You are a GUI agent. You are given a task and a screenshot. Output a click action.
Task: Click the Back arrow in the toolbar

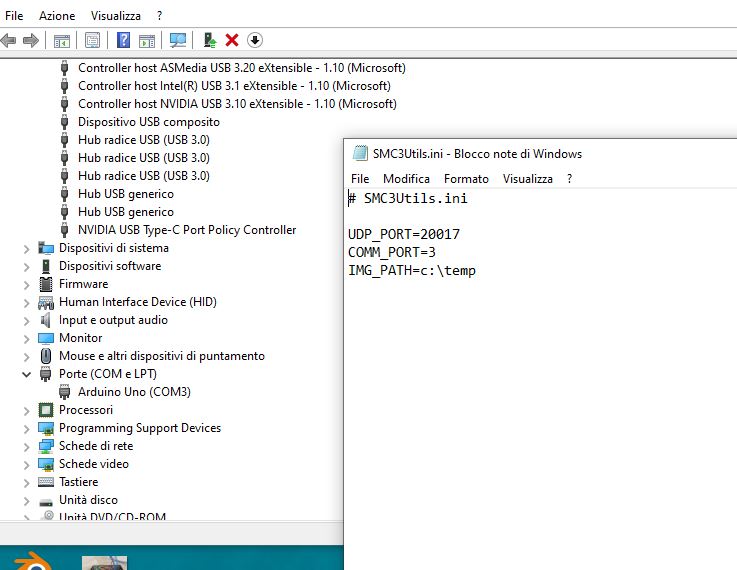tap(9, 40)
